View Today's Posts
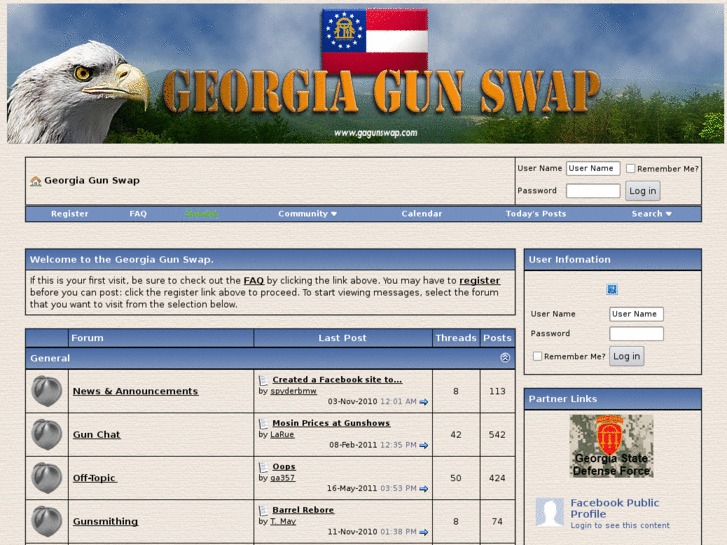727x545 pixels. click(x=536, y=214)
